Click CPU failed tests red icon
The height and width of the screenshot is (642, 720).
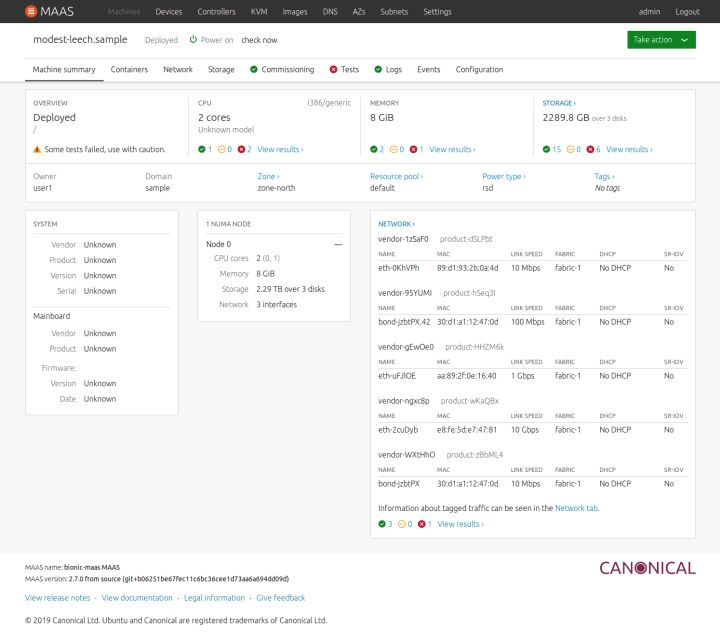[x=241, y=149]
